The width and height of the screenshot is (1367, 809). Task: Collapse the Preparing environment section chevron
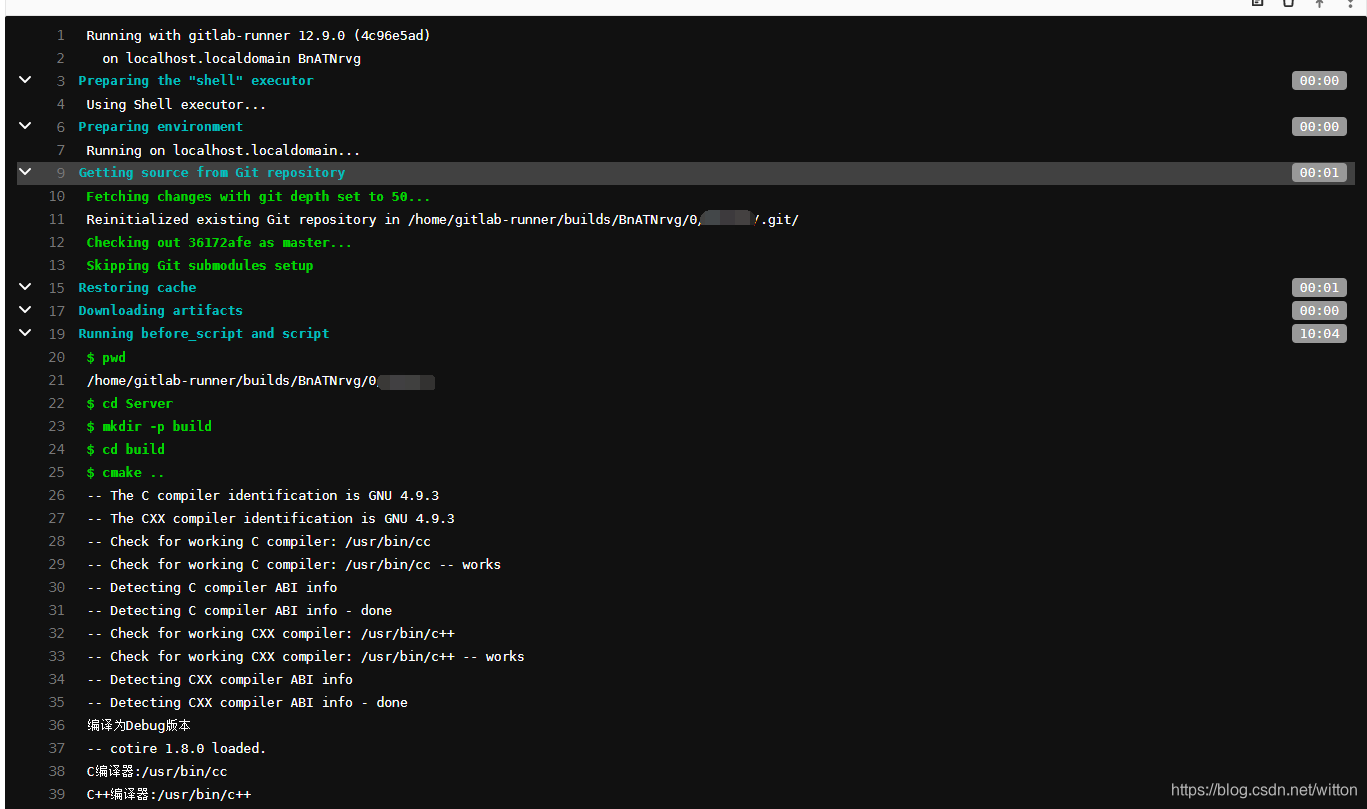(x=26, y=126)
